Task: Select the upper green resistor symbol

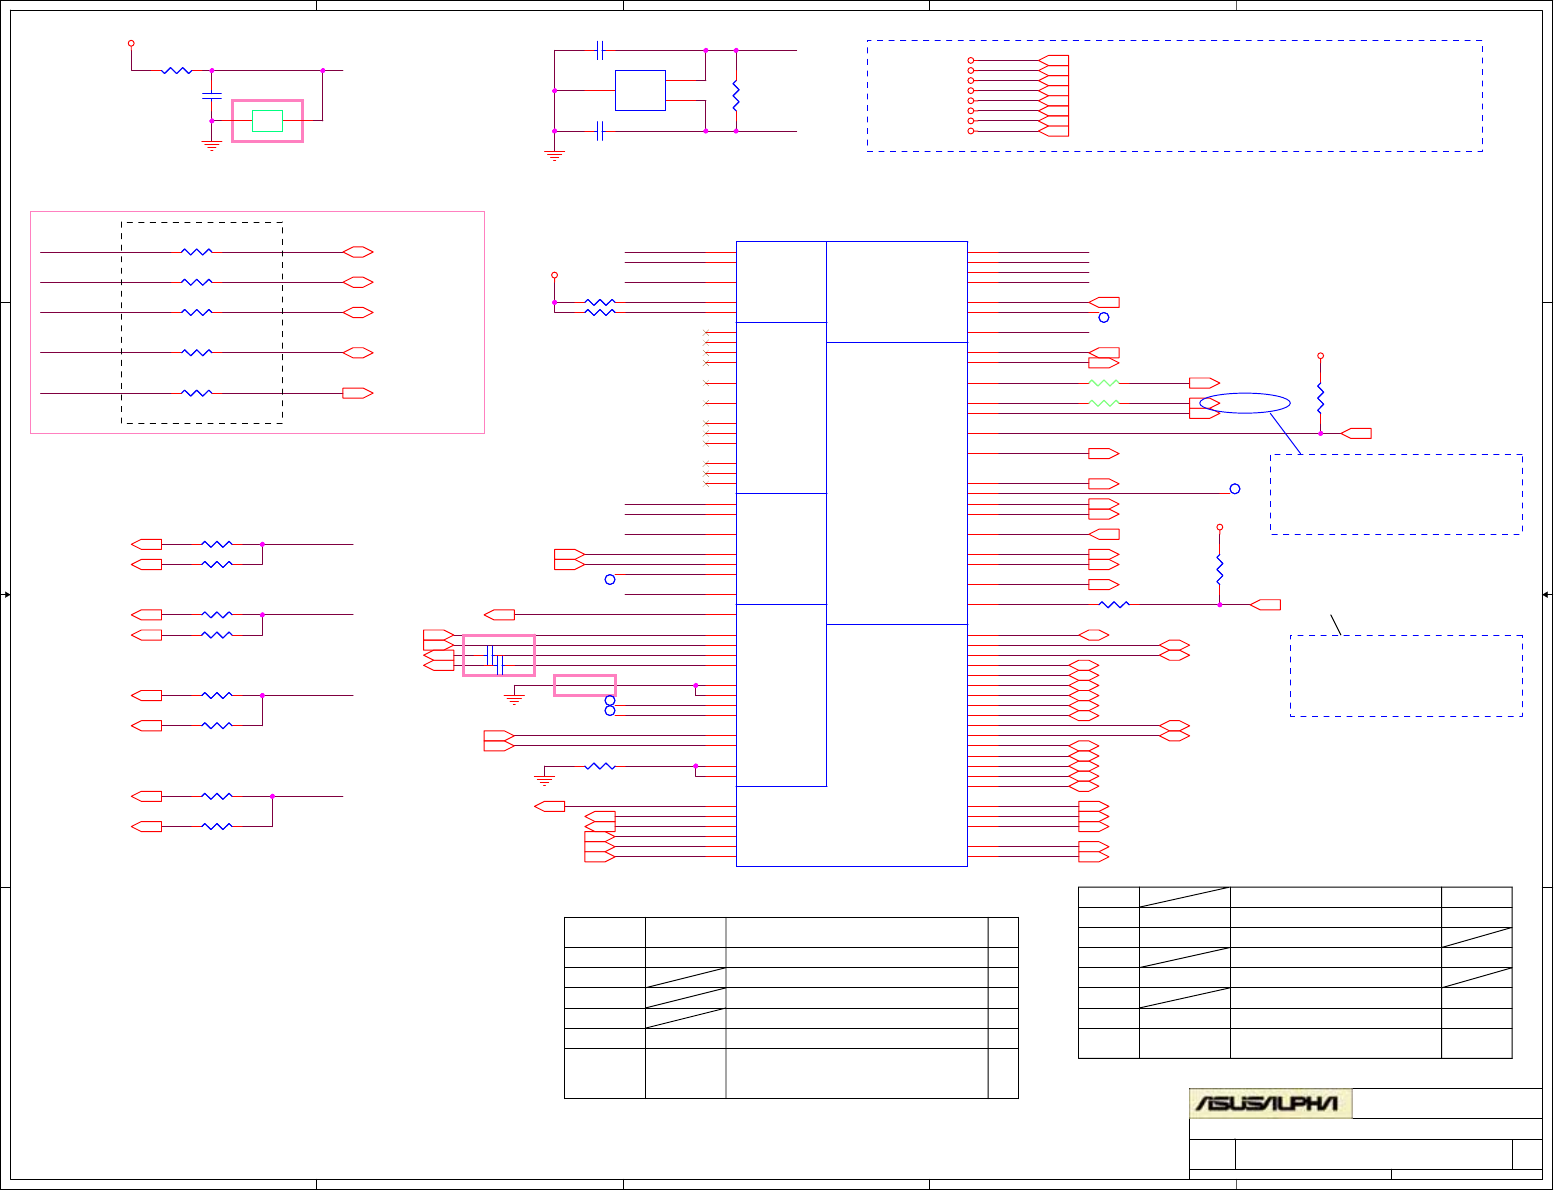Action: (1103, 383)
